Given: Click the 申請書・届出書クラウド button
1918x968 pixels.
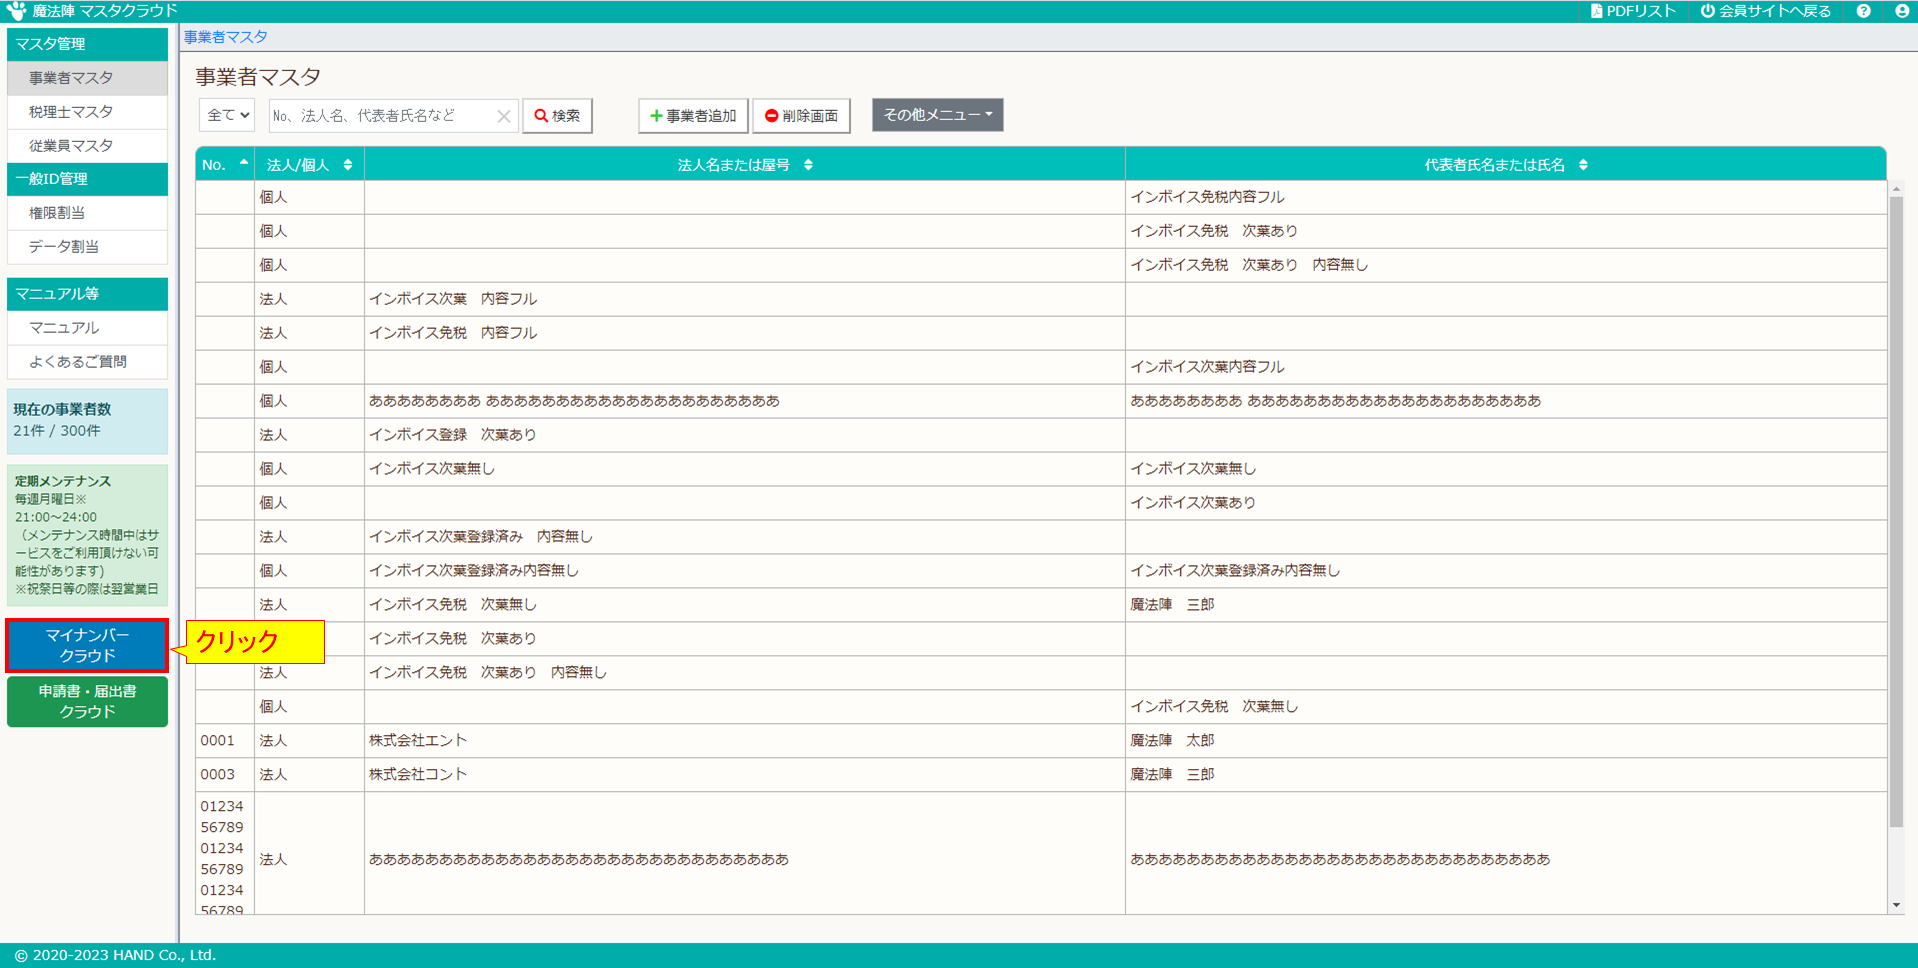Looking at the screenshot, I should (x=87, y=701).
